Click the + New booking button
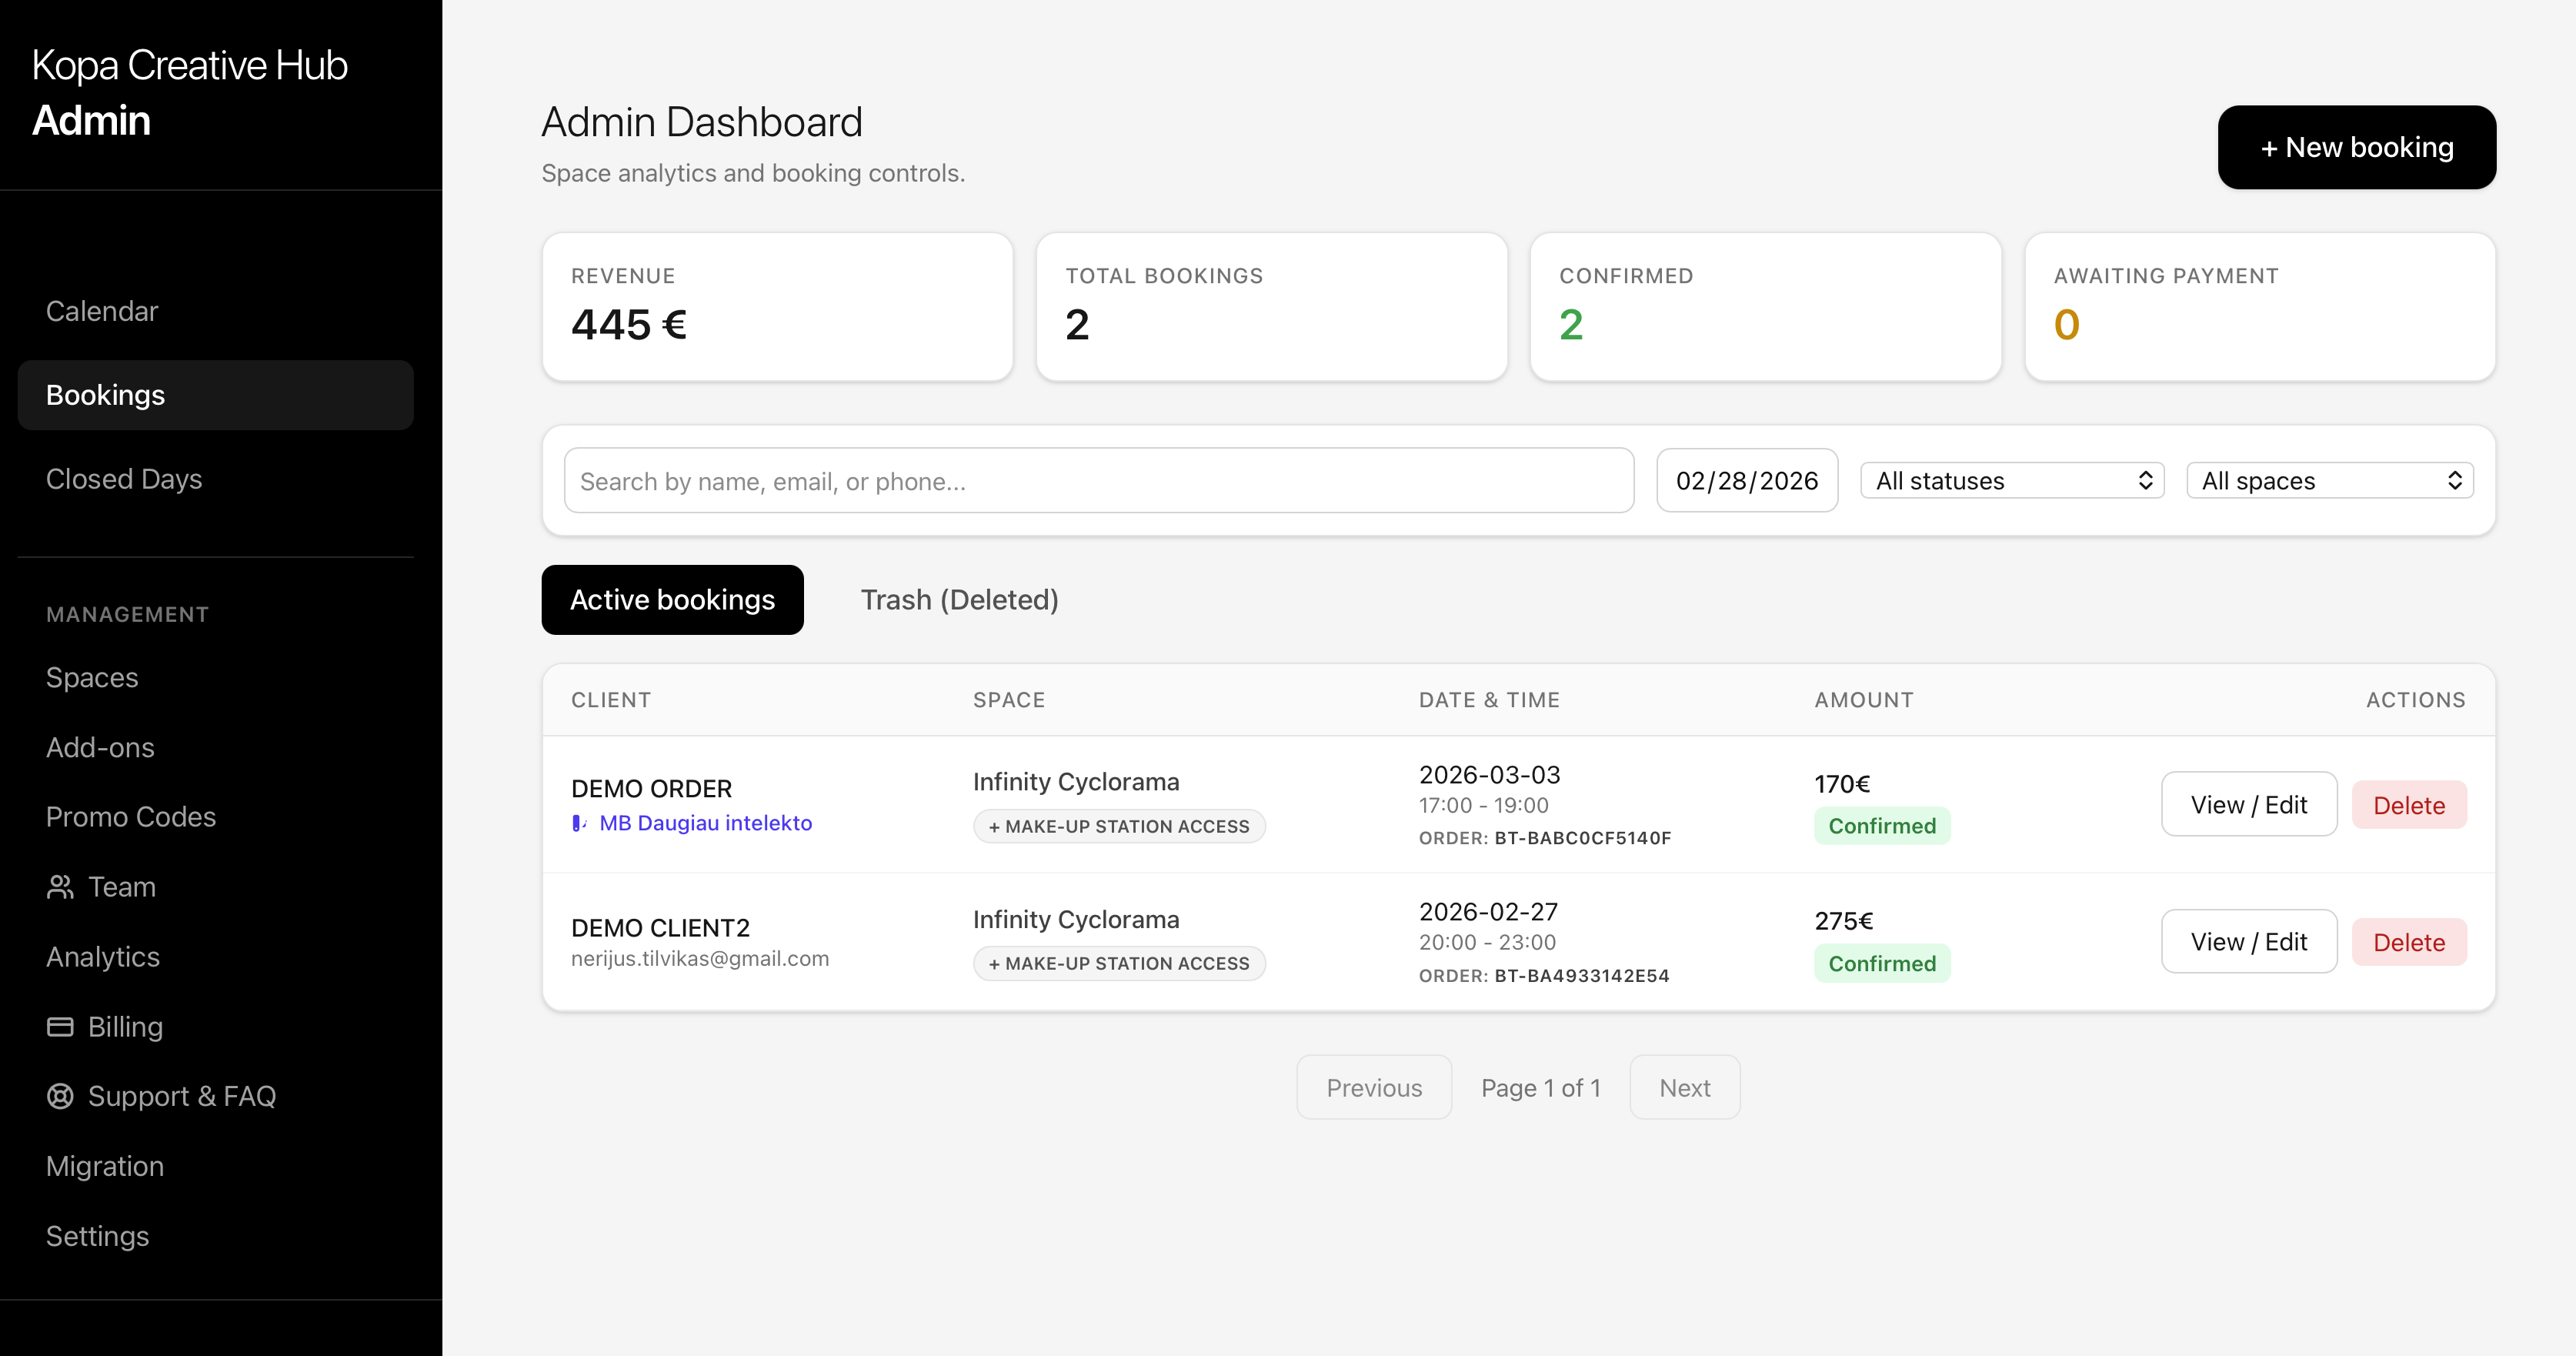2576x1356 pixels. 2356,147
